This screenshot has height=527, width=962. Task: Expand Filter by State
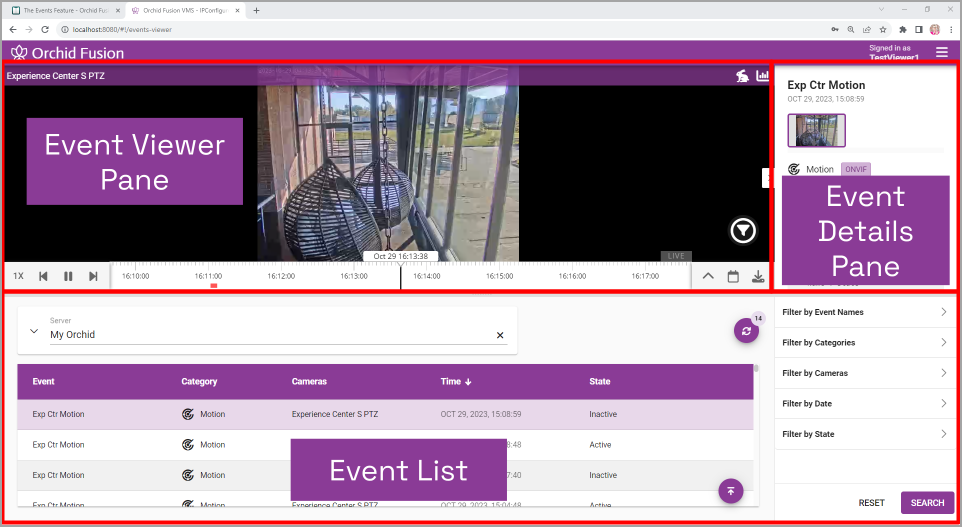(x=864, y=434)
